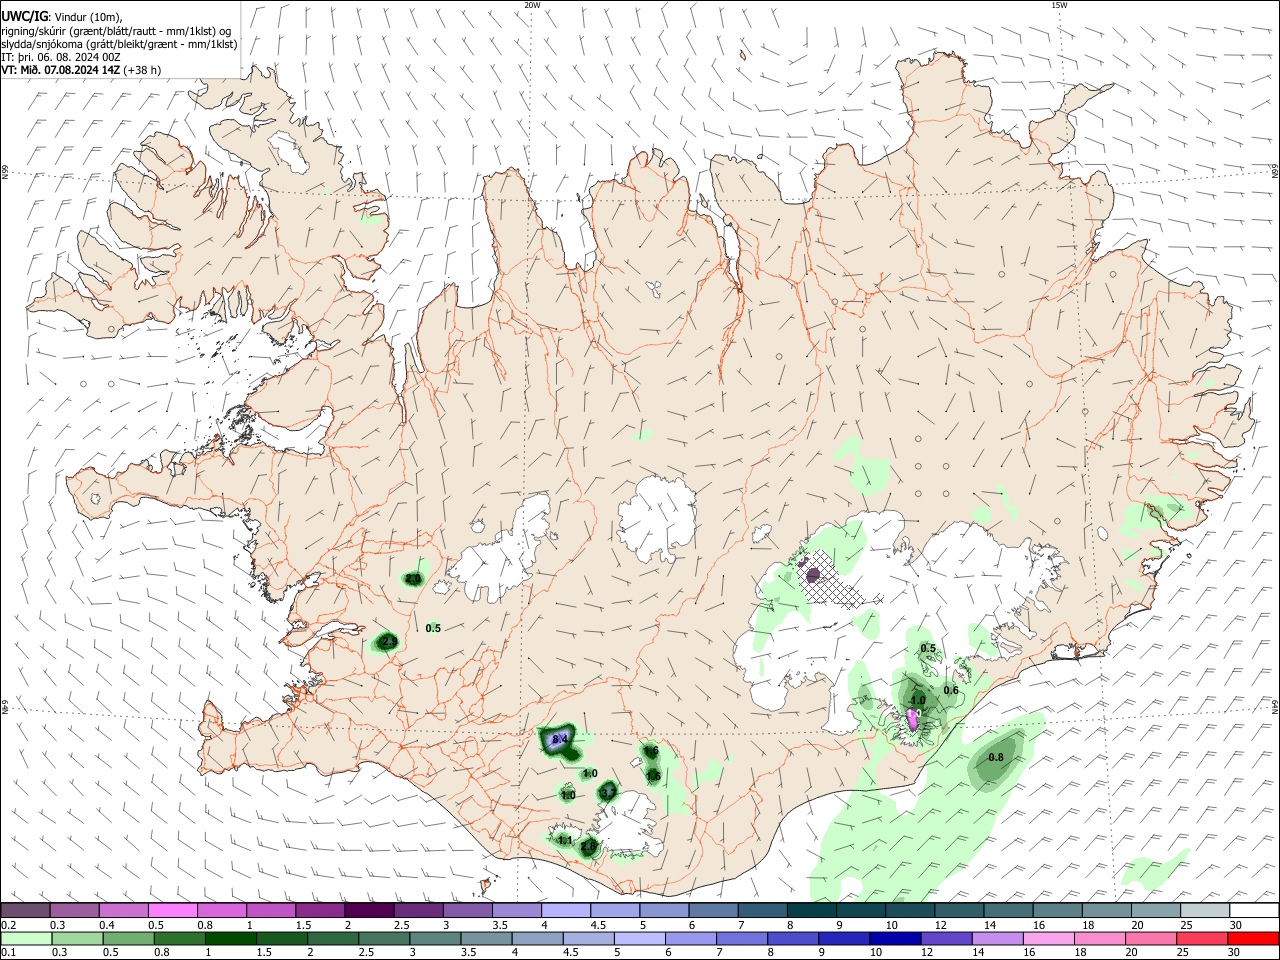
Task: Click the 0.8 value over the sea
Action: 995,757
